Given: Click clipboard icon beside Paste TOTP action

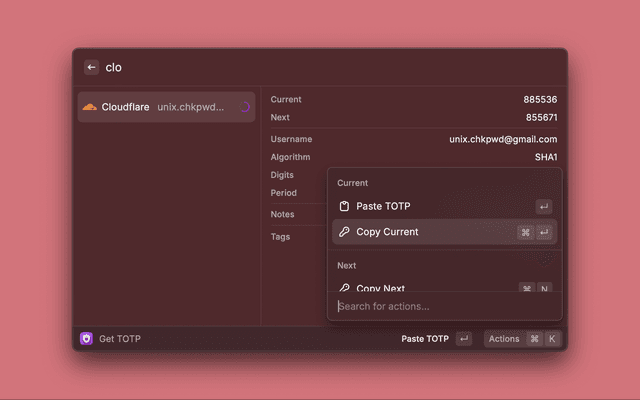Looking at the screenshot, I should point(344,206).
